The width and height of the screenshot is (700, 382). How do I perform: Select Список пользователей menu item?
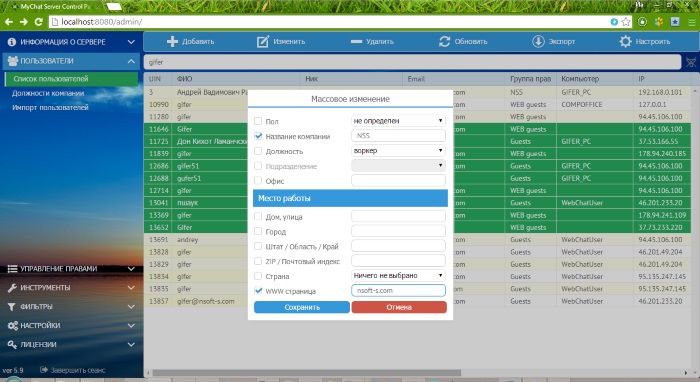[x=71, y=79]
